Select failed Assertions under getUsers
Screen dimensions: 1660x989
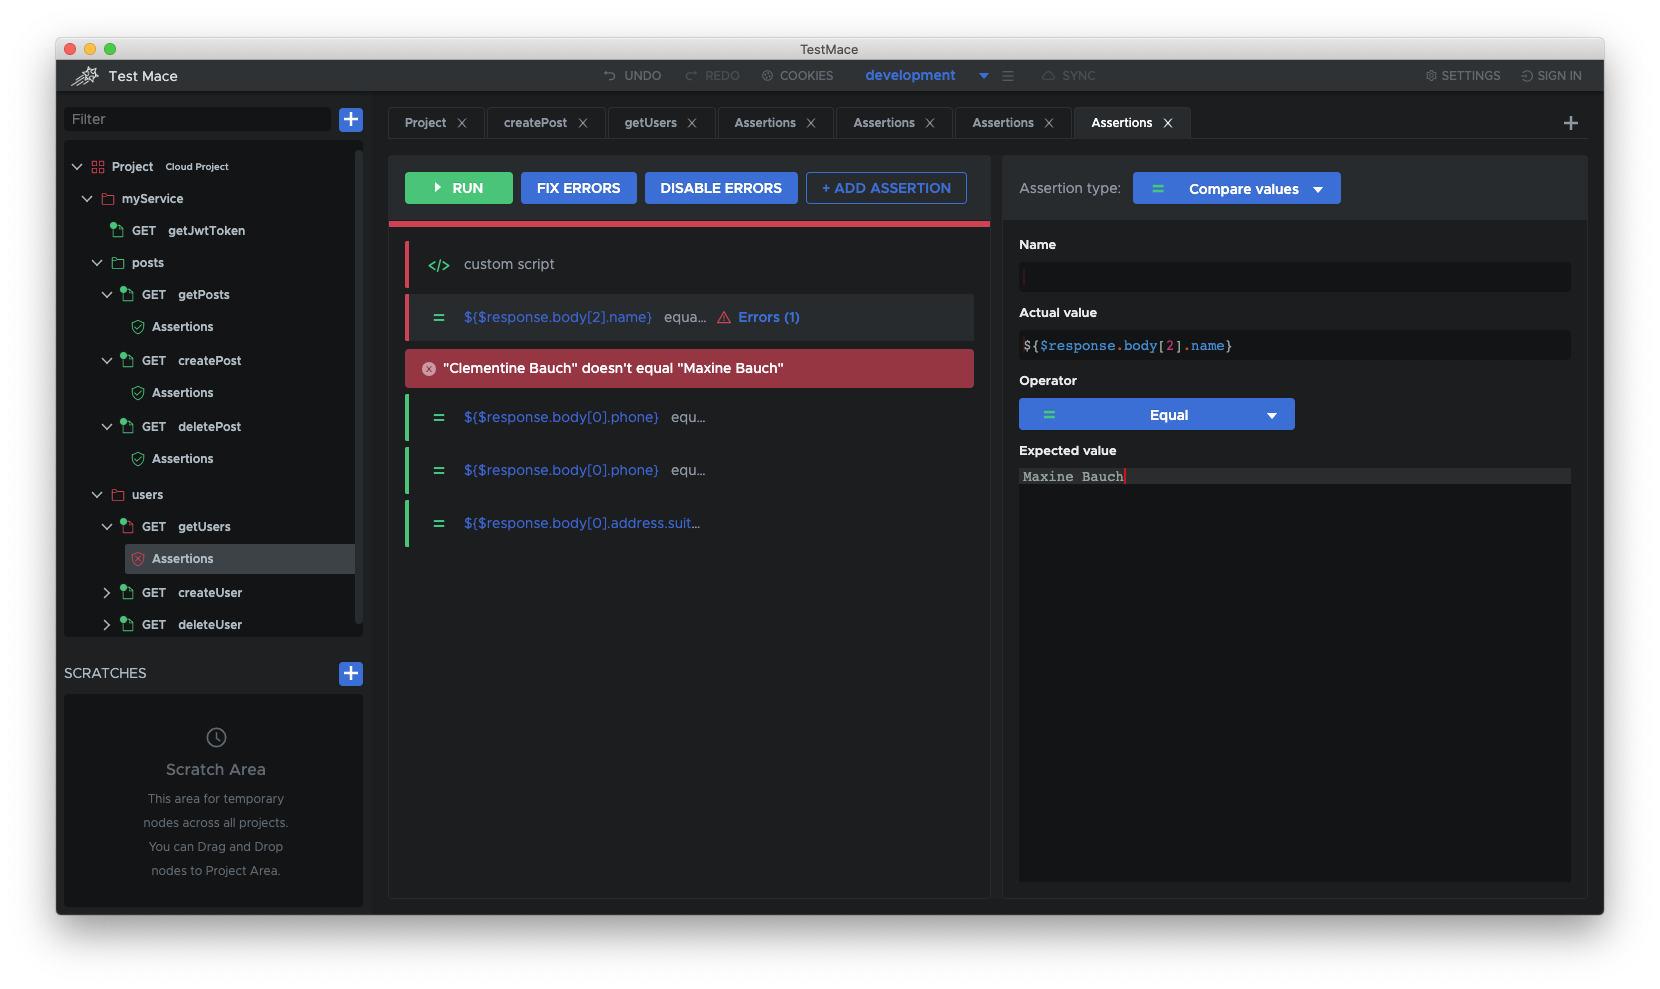(x=240, y=559)
